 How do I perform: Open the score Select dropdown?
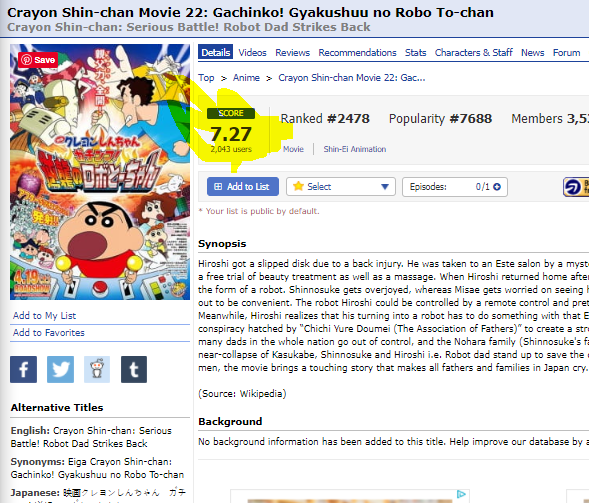point(341,187)
